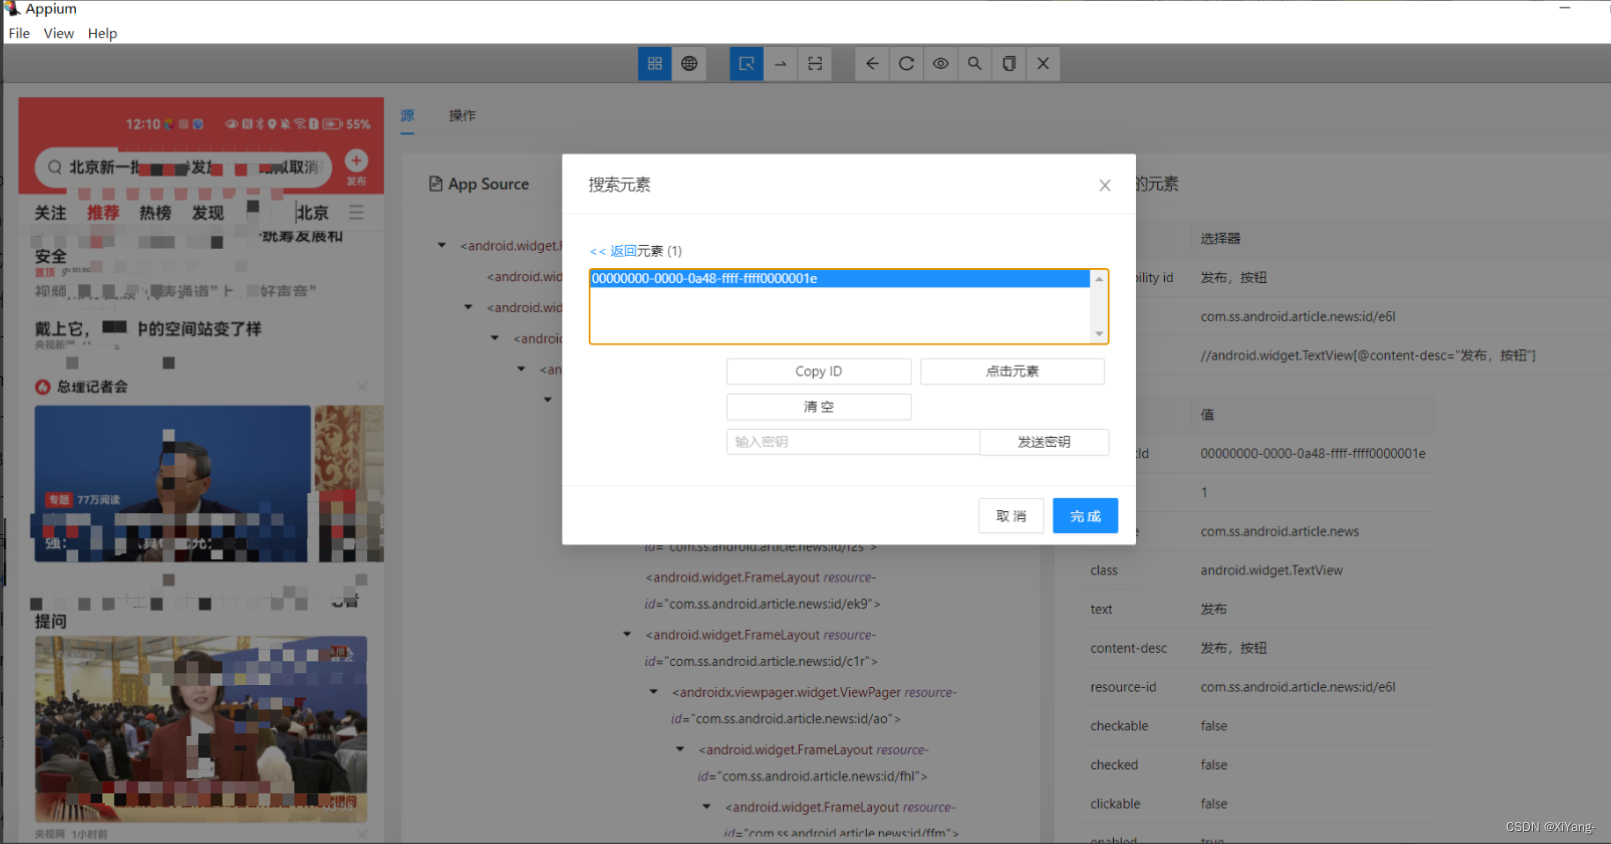Image resolution: width=1611 pixels, height=844 pixels.
Task: Tap the female reporter news thumbnail
Action: (x=201, y=729)
